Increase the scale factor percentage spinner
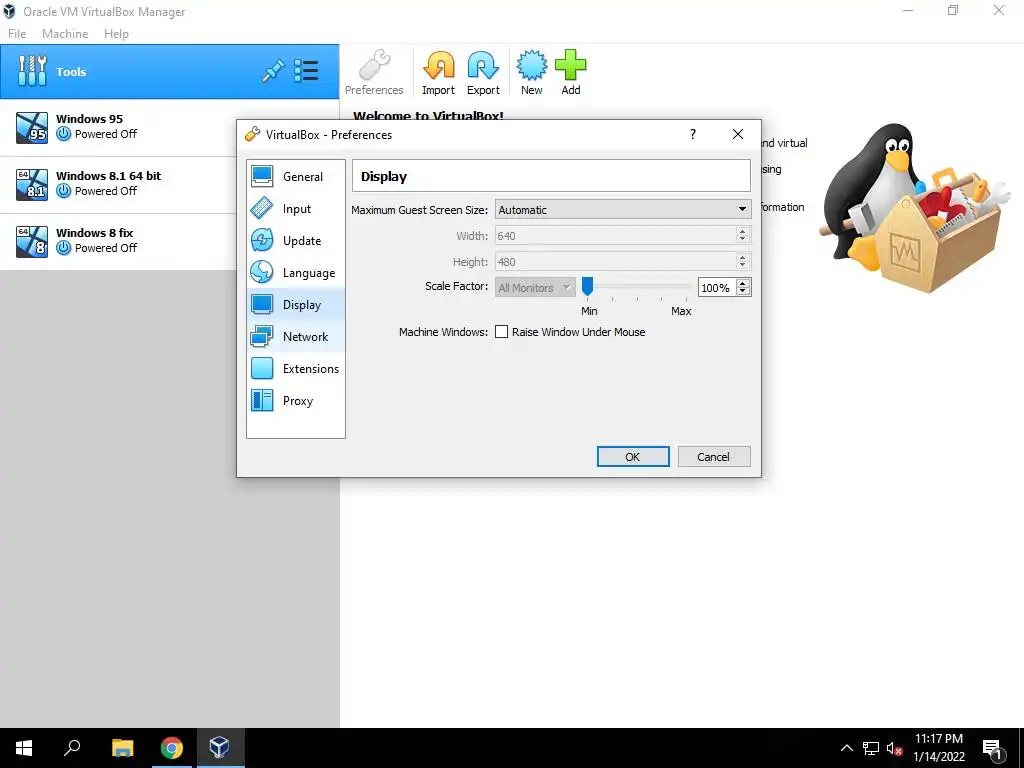The image size is (1024, 768). coord(743,283)
